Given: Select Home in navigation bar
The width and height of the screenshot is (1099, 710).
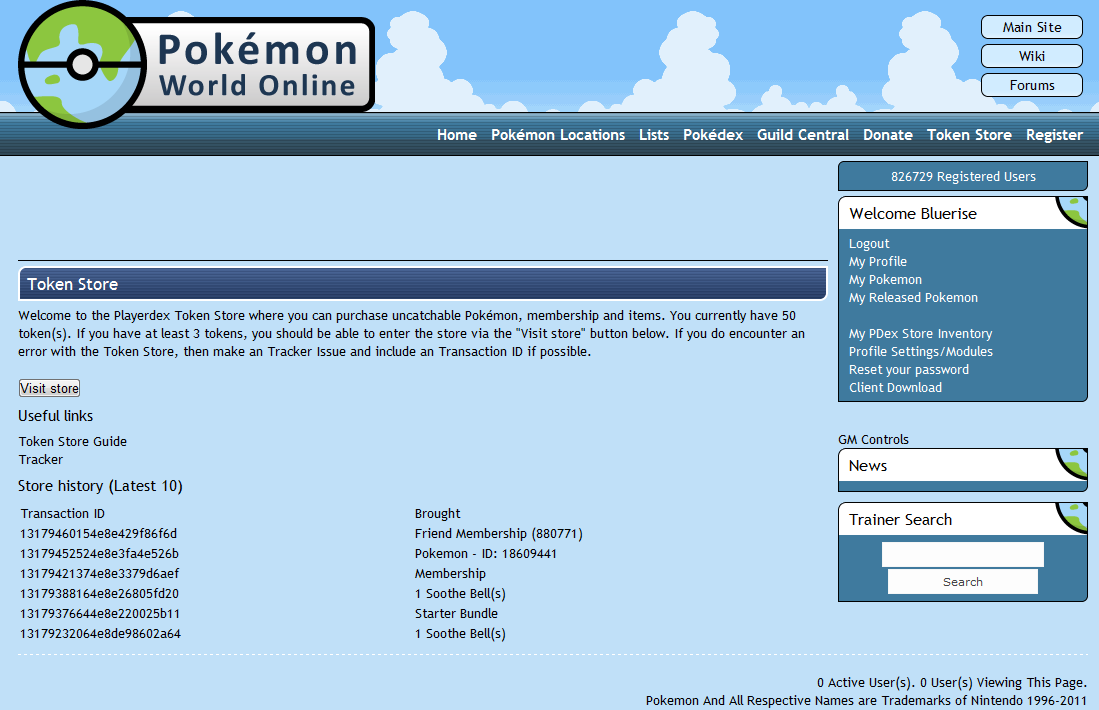Looking at the screenshot, I should click(x=456, y=135).
